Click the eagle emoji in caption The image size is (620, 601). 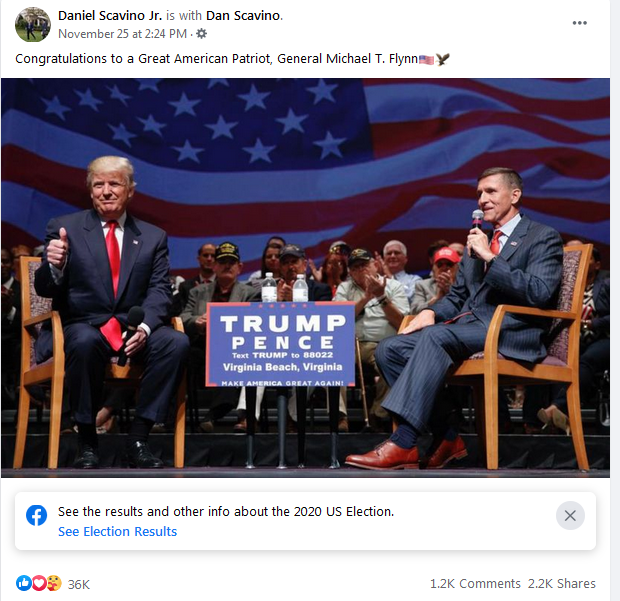(442, 59)
